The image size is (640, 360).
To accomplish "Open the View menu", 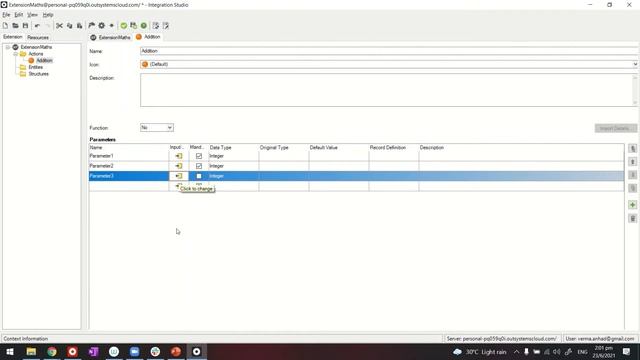I will coord(32,15).
